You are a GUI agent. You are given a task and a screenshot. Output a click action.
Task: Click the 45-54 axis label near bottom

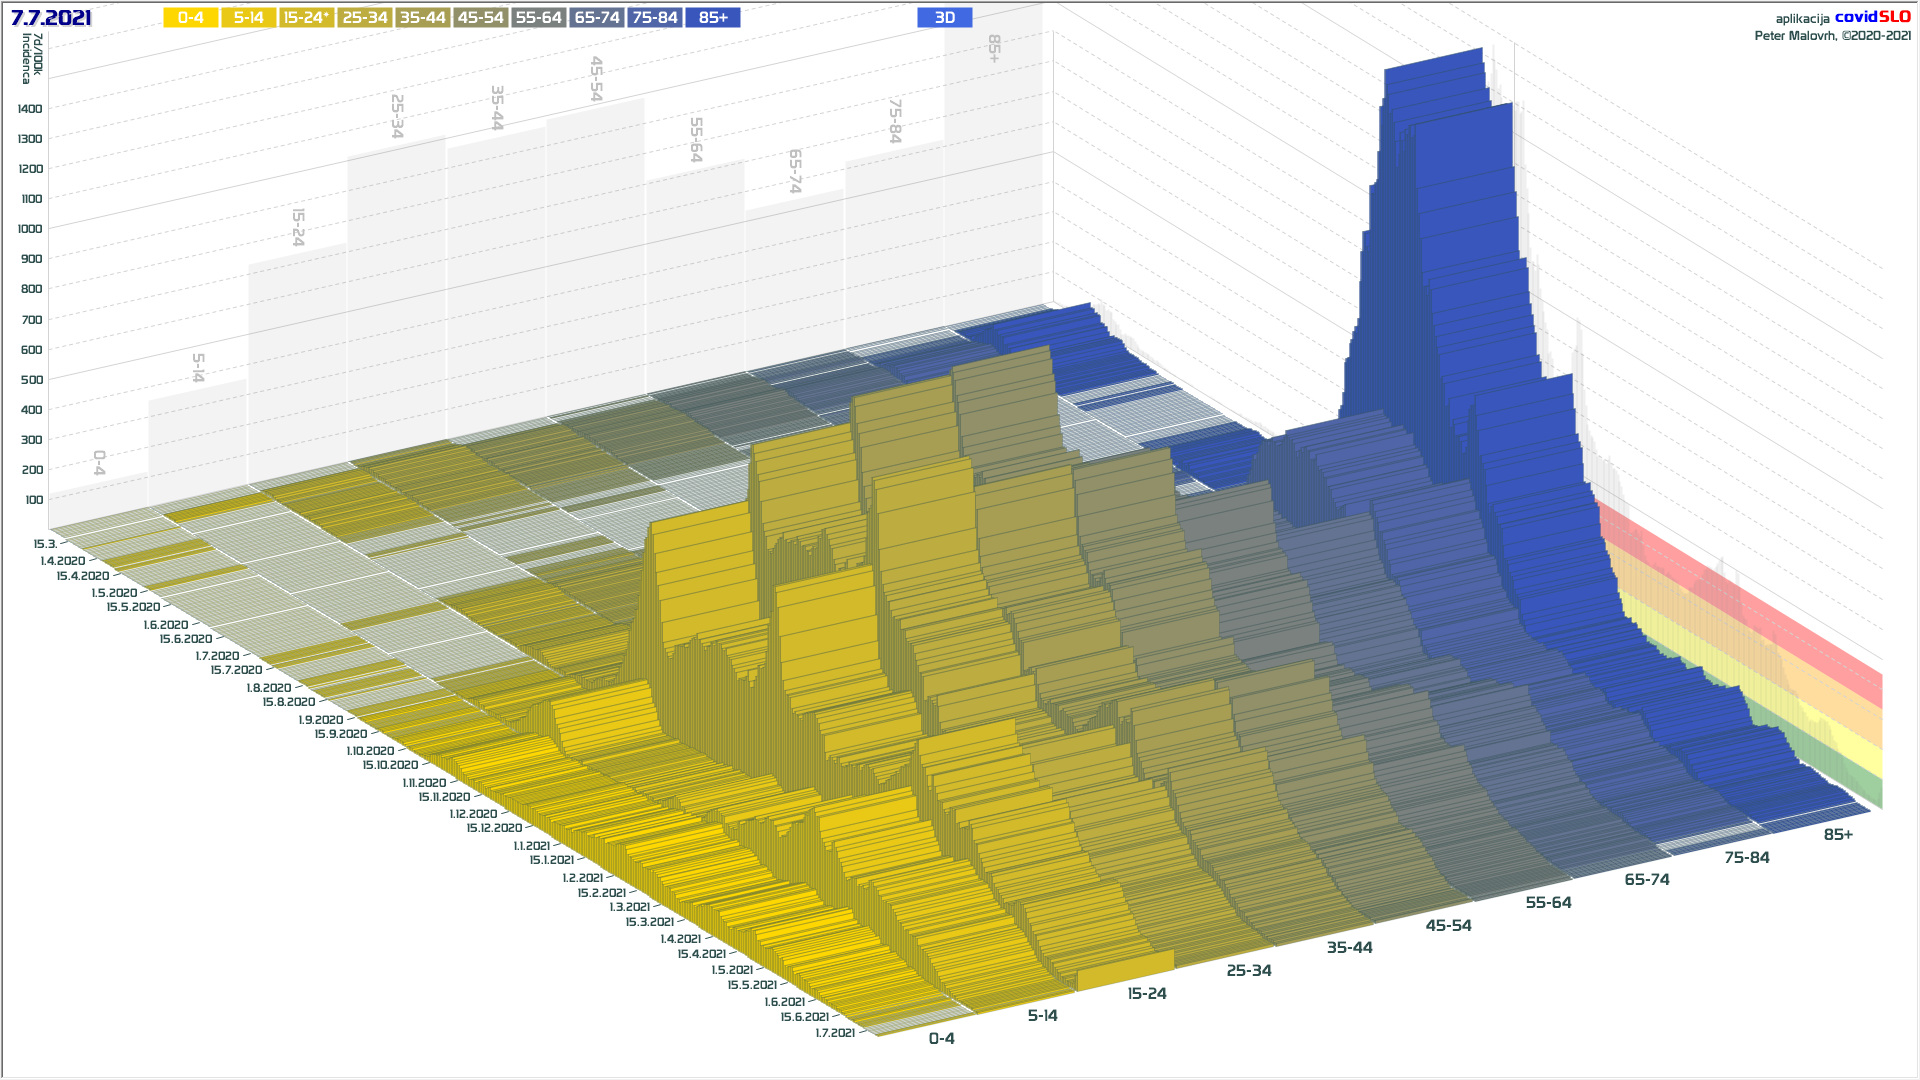(1448, 926)
